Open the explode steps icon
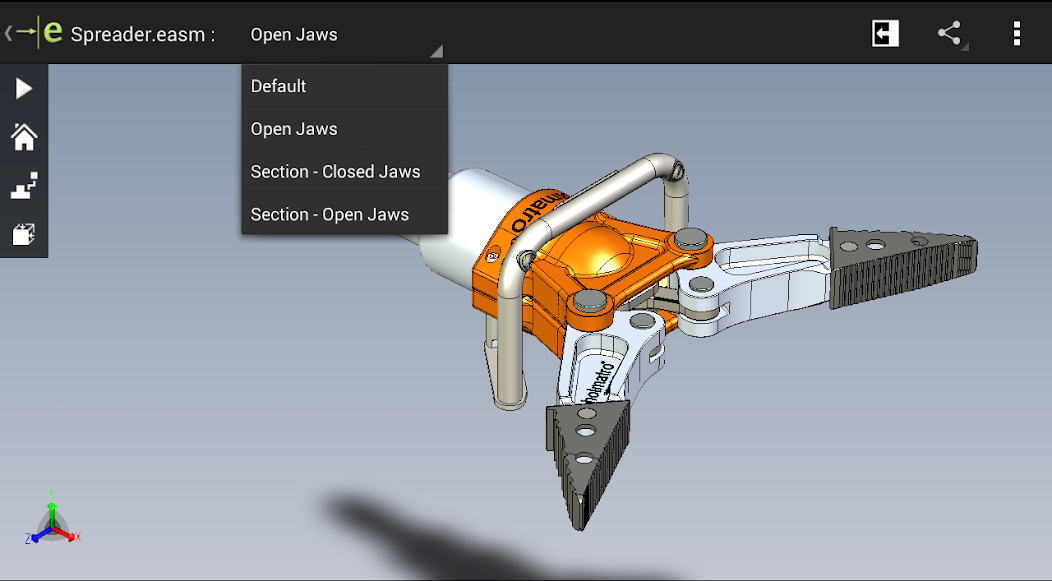Viewport: 1052px width, 581px height. [x=23, y=186]
